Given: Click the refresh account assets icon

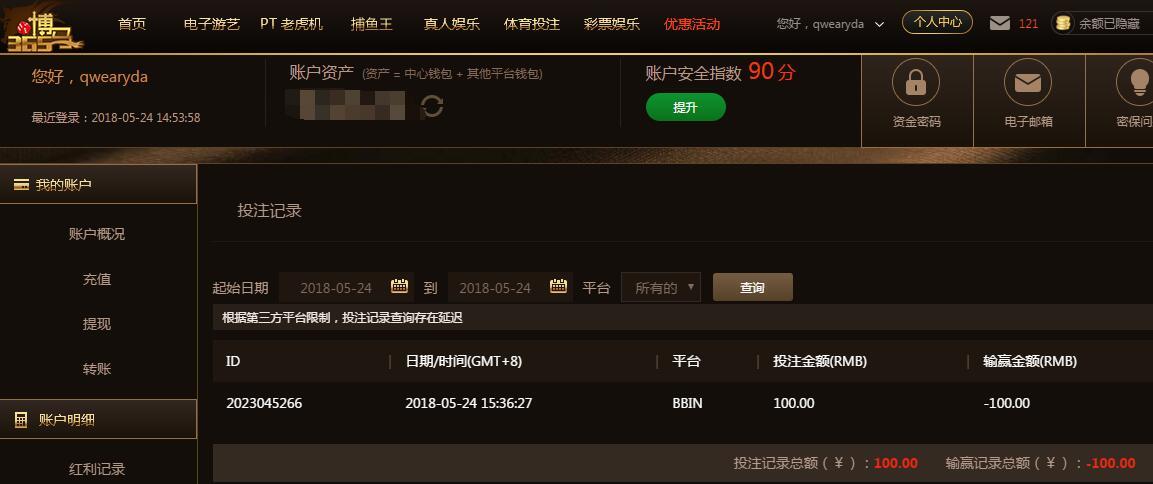Looking at the screenshot, I should (432, 107).
